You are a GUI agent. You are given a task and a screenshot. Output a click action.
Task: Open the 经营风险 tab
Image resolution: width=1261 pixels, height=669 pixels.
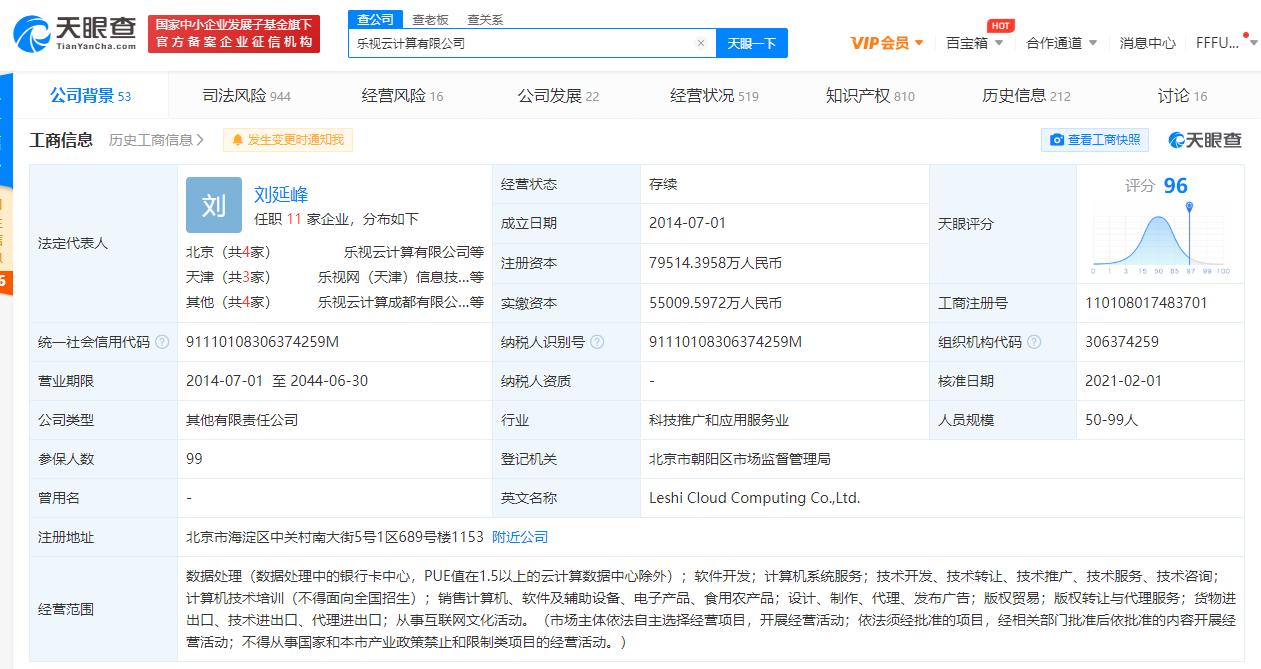(x=402, y=96)
